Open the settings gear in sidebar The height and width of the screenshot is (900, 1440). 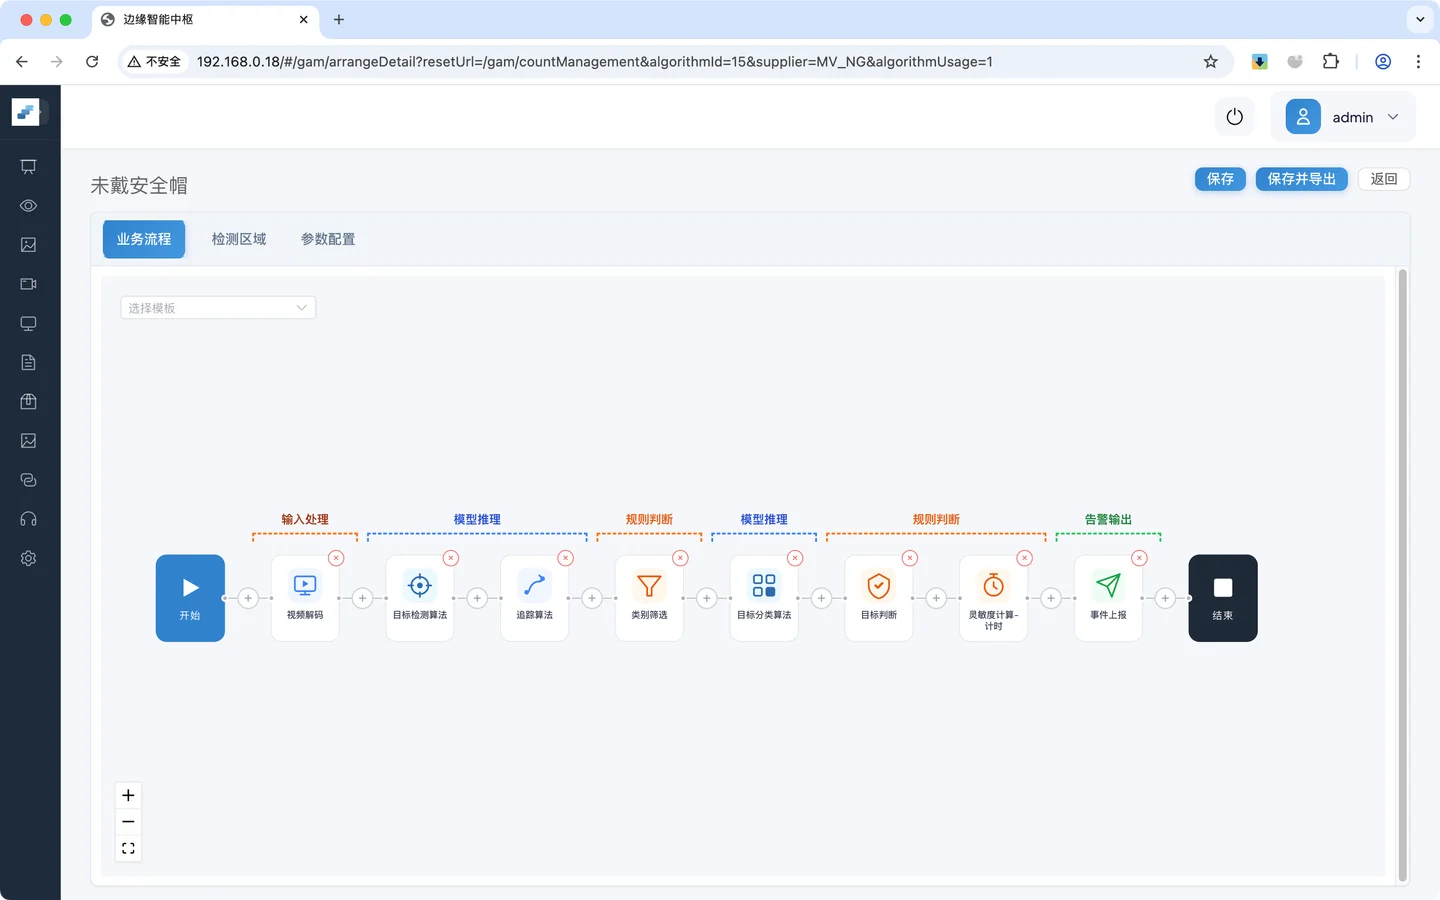(28, 558)
